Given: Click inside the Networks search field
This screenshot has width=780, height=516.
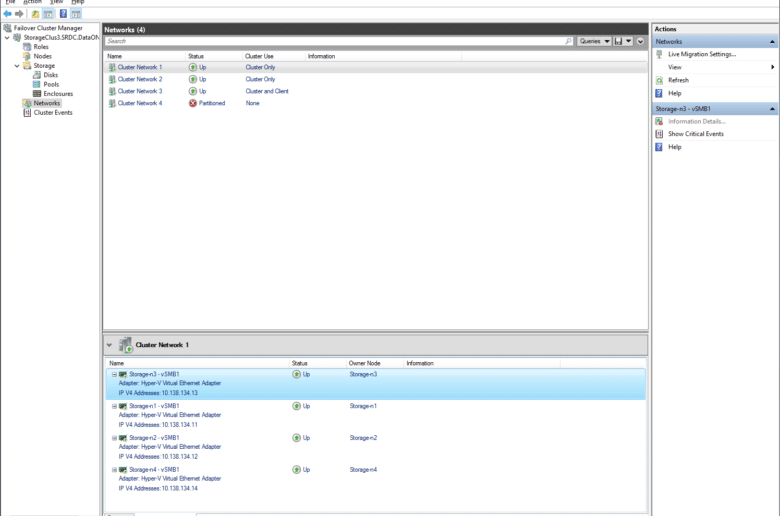Looking at the screenshot, I should [x=334, y=41].
